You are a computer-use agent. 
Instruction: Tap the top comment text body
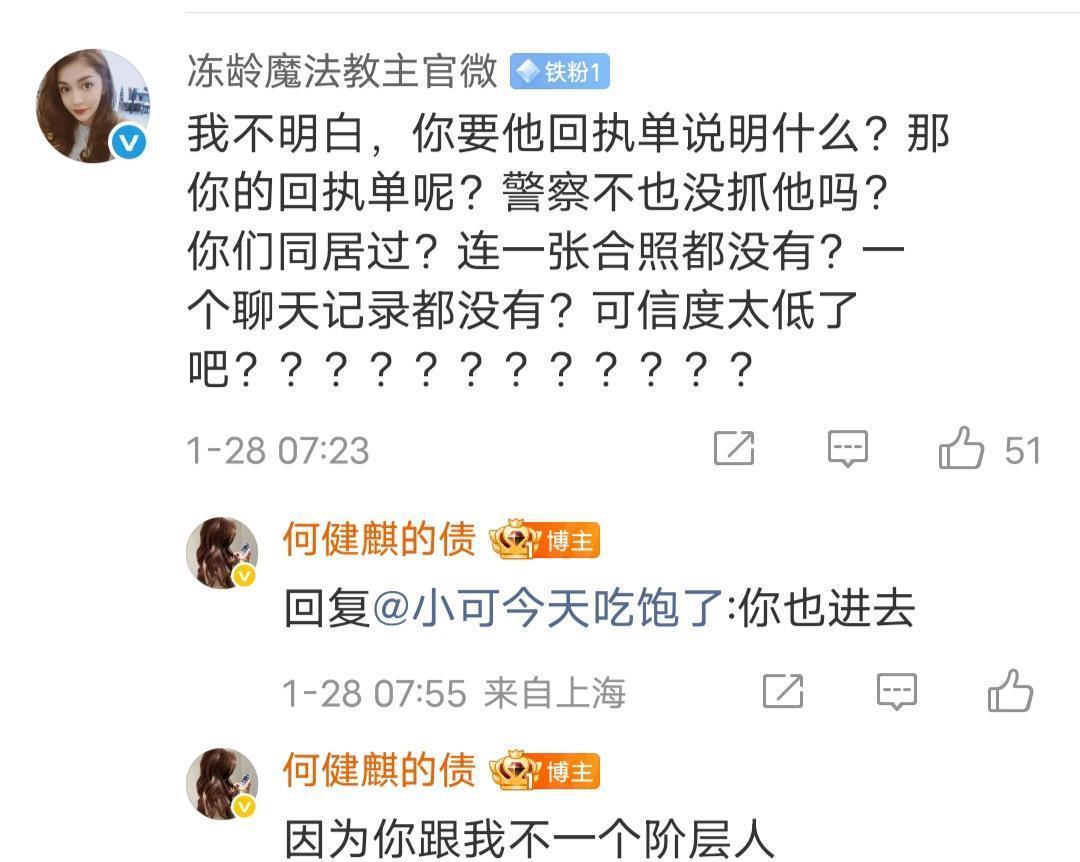568,251
